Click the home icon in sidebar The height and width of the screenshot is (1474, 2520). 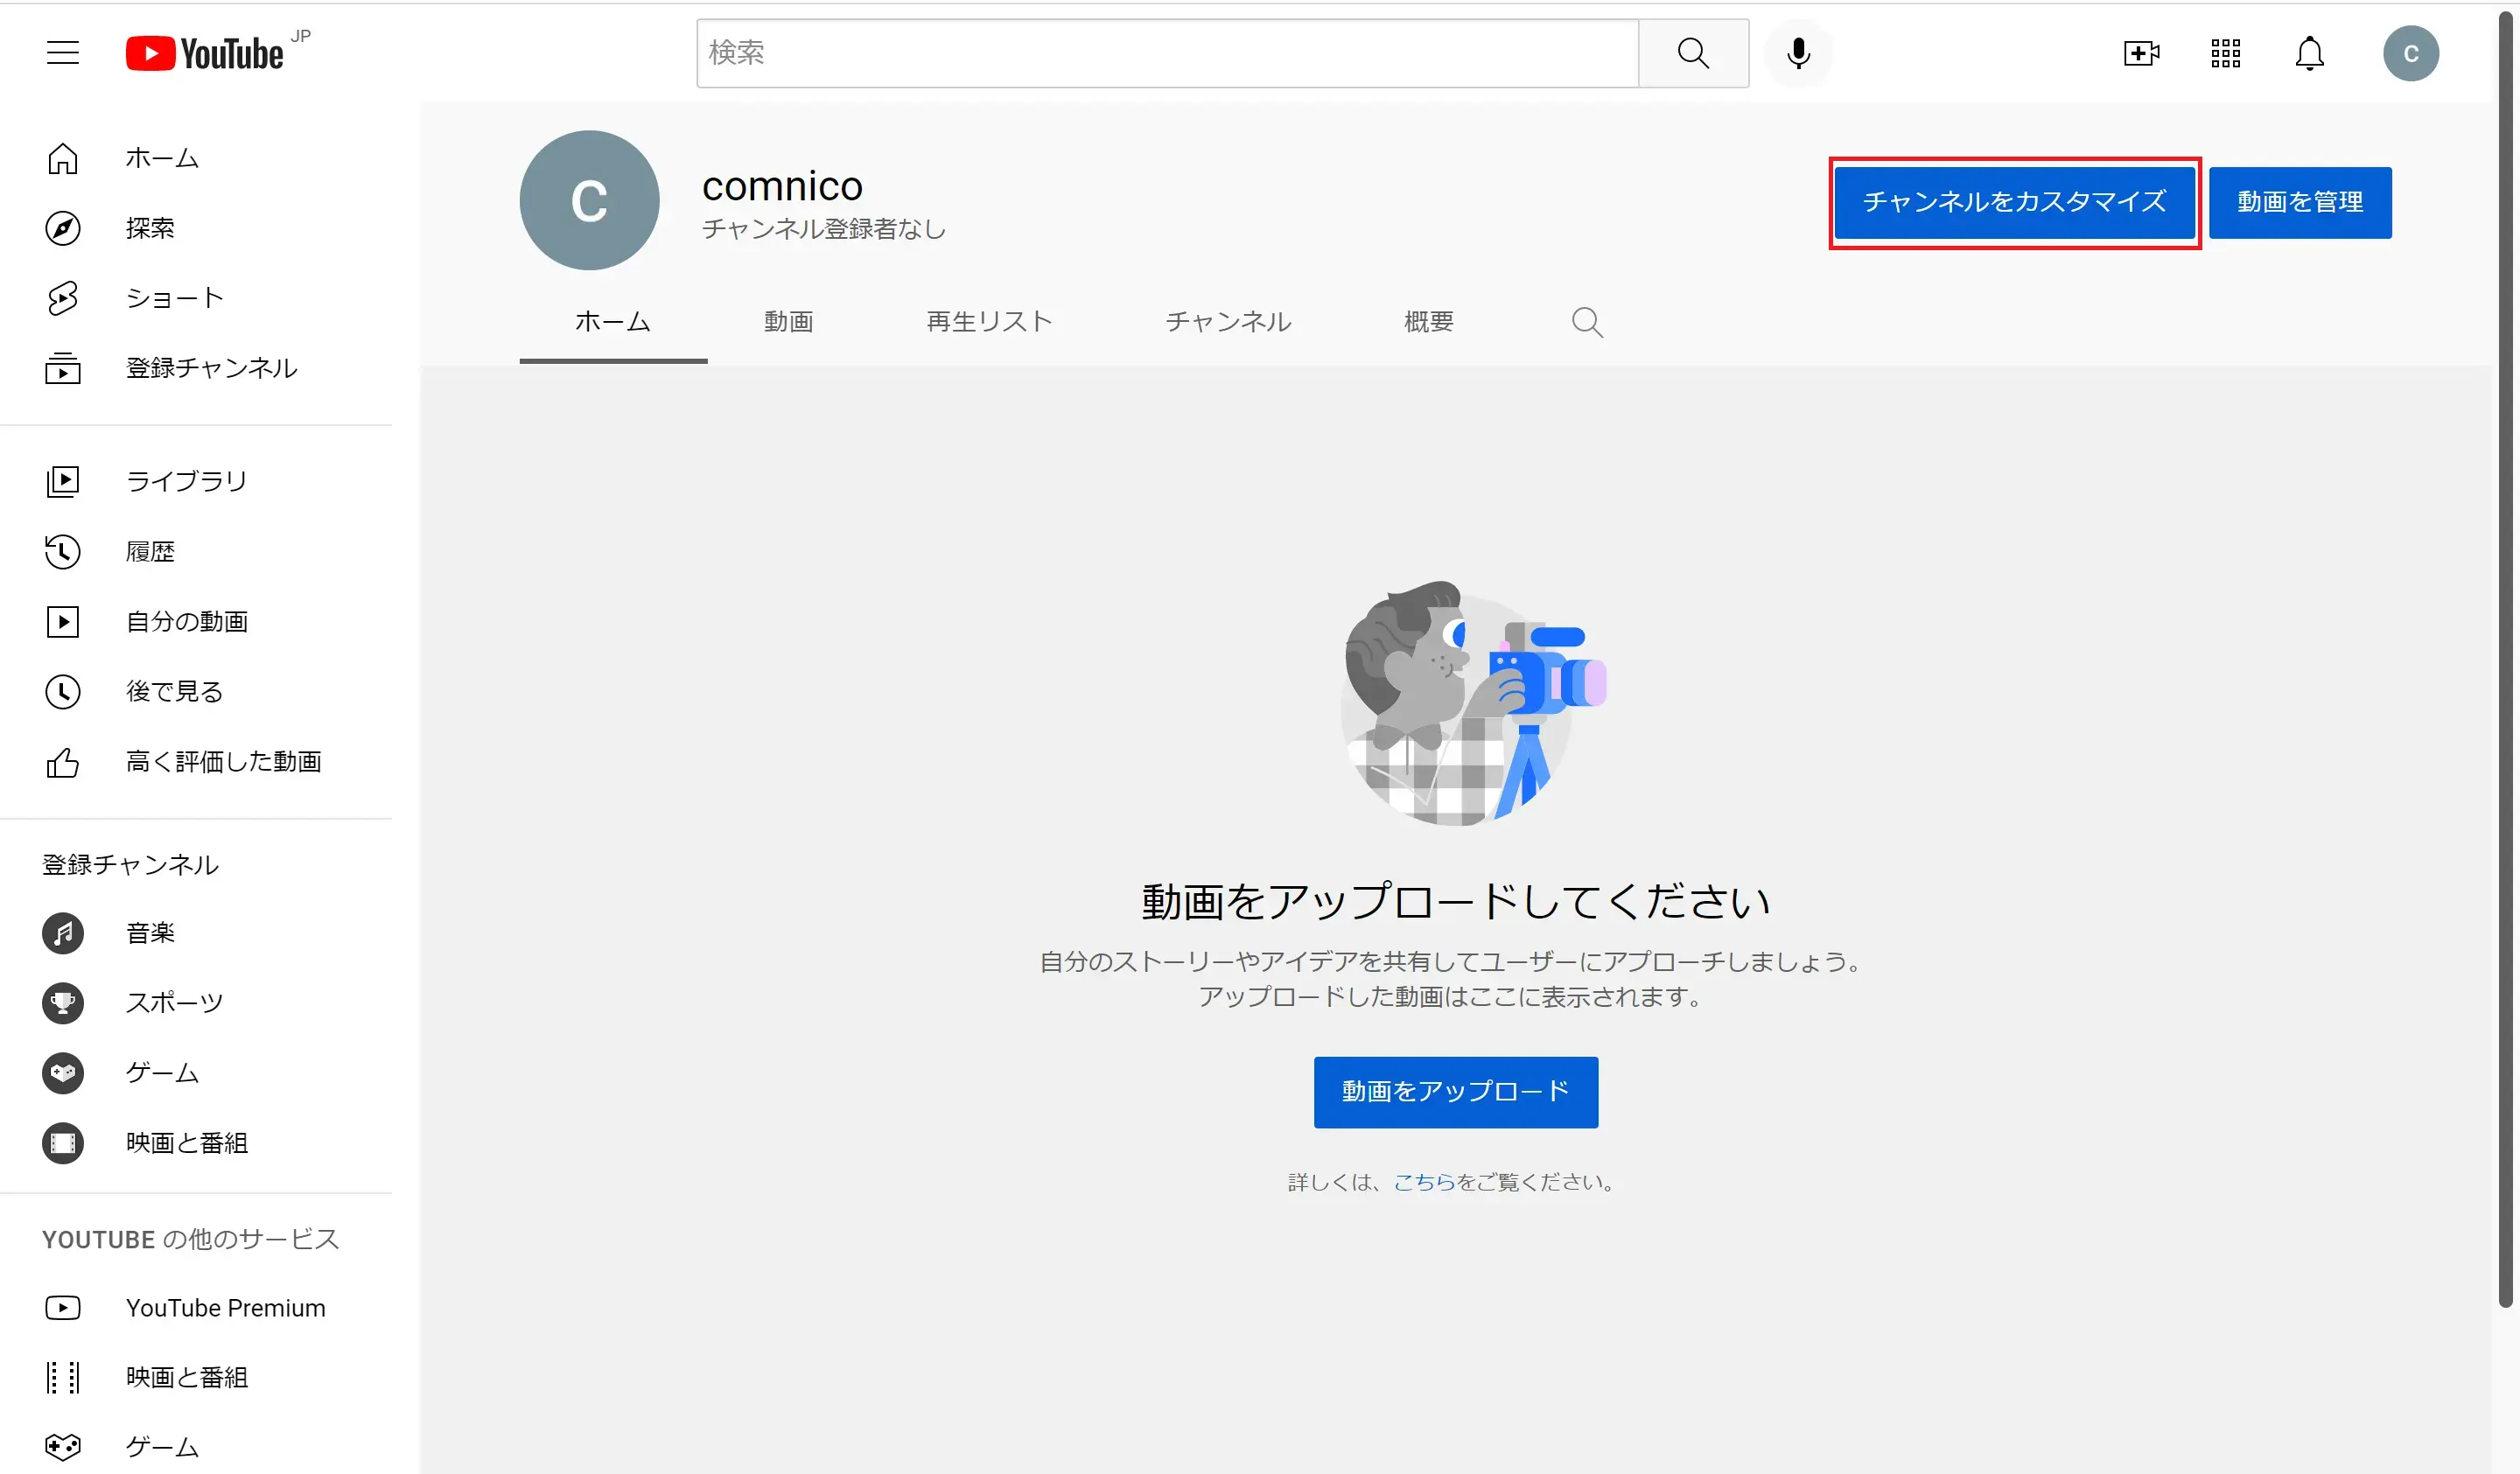click(x=63, y=158)
